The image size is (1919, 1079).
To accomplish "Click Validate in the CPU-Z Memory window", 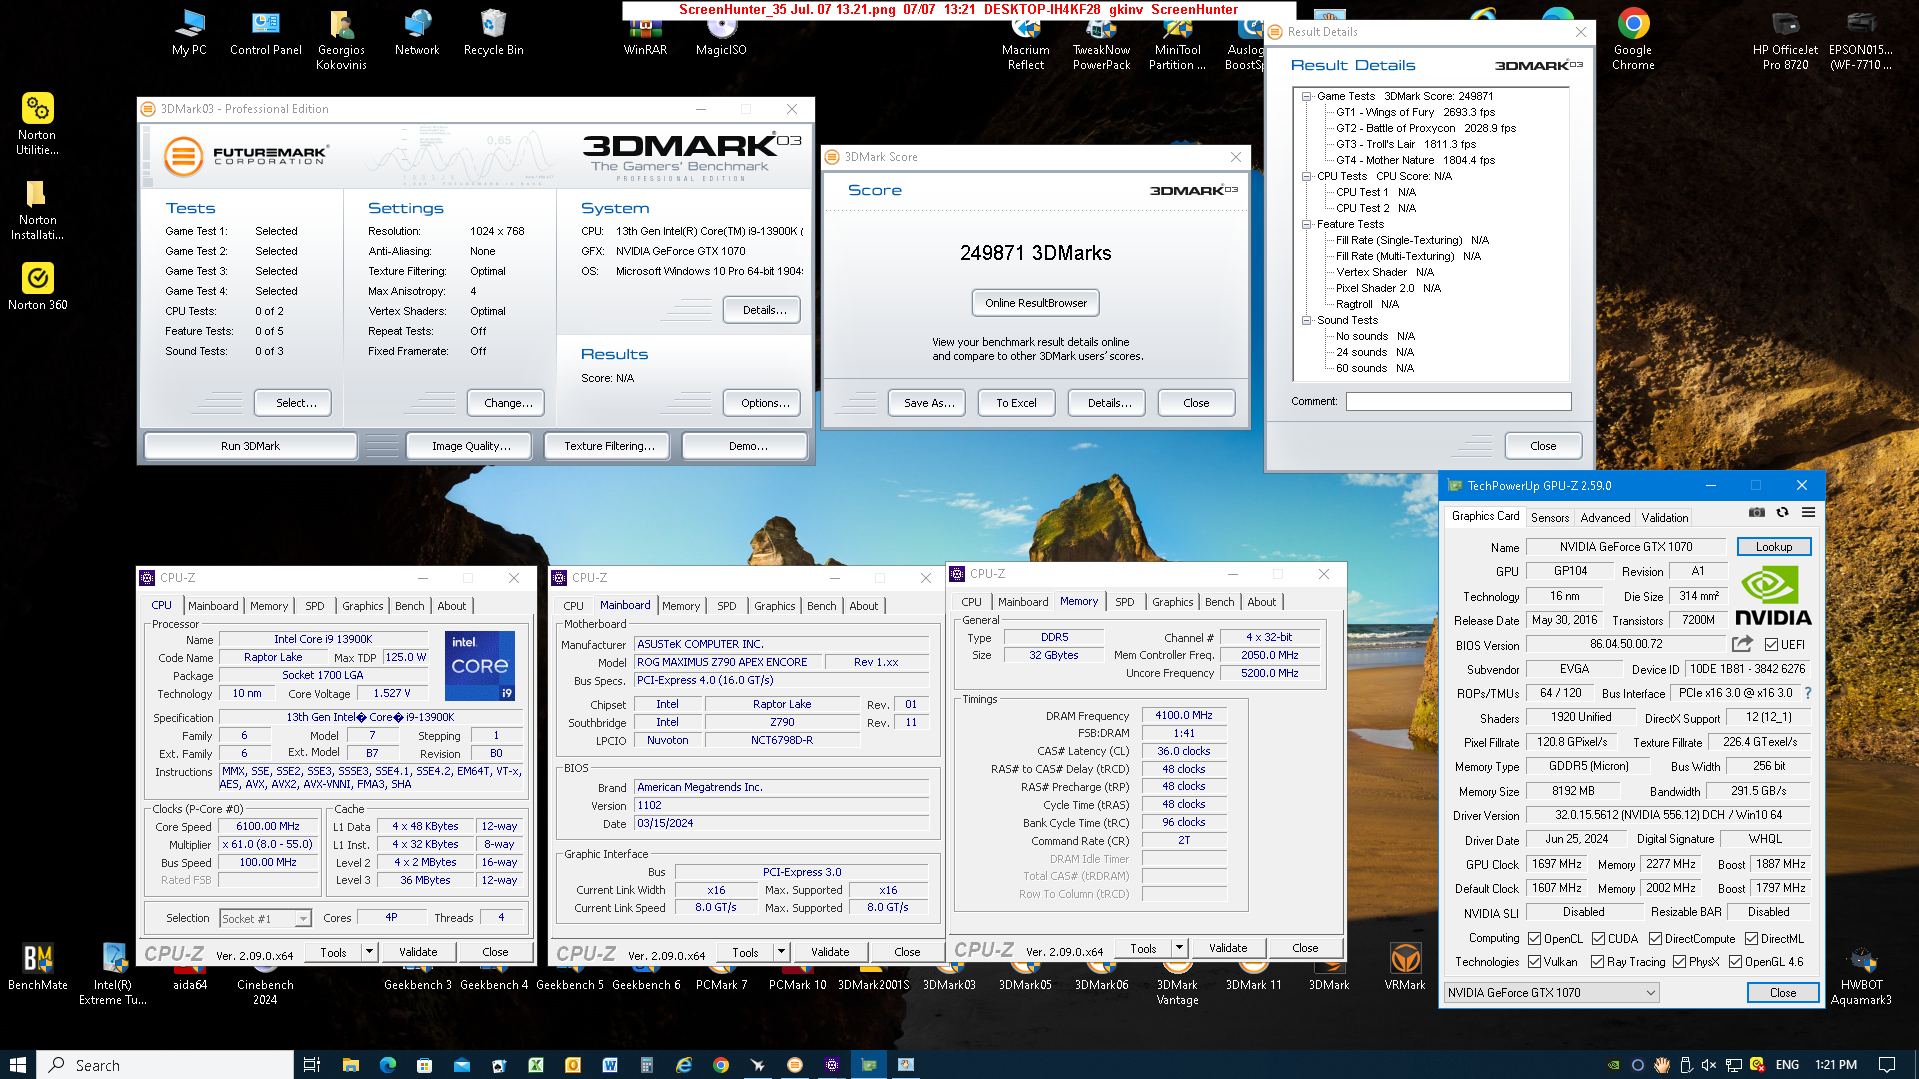I will [x=1228, y=948].
